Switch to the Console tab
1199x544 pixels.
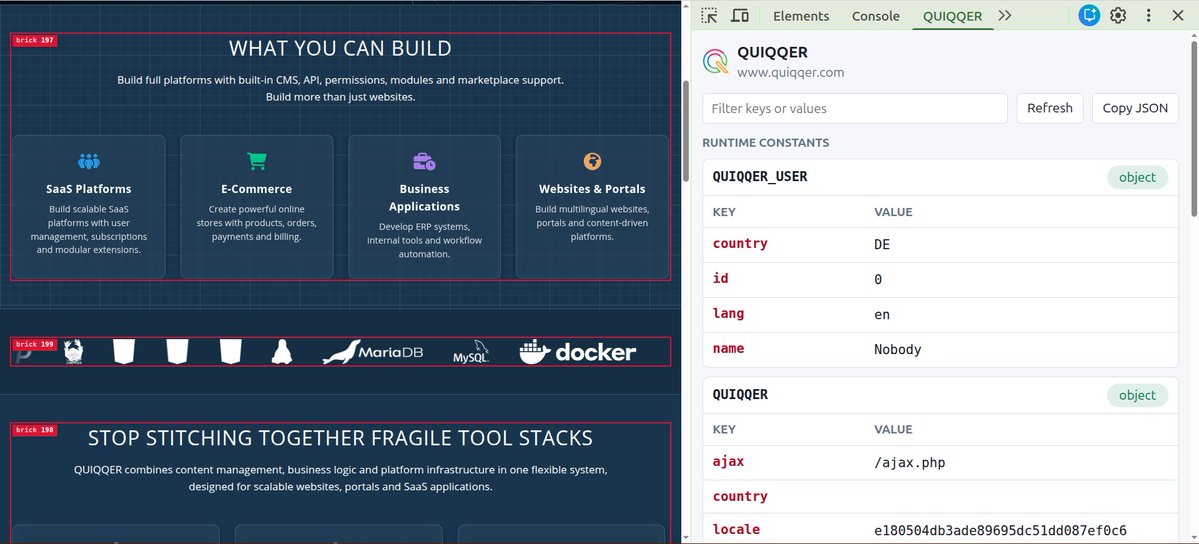pyautogui.click(x=876, y=16)
